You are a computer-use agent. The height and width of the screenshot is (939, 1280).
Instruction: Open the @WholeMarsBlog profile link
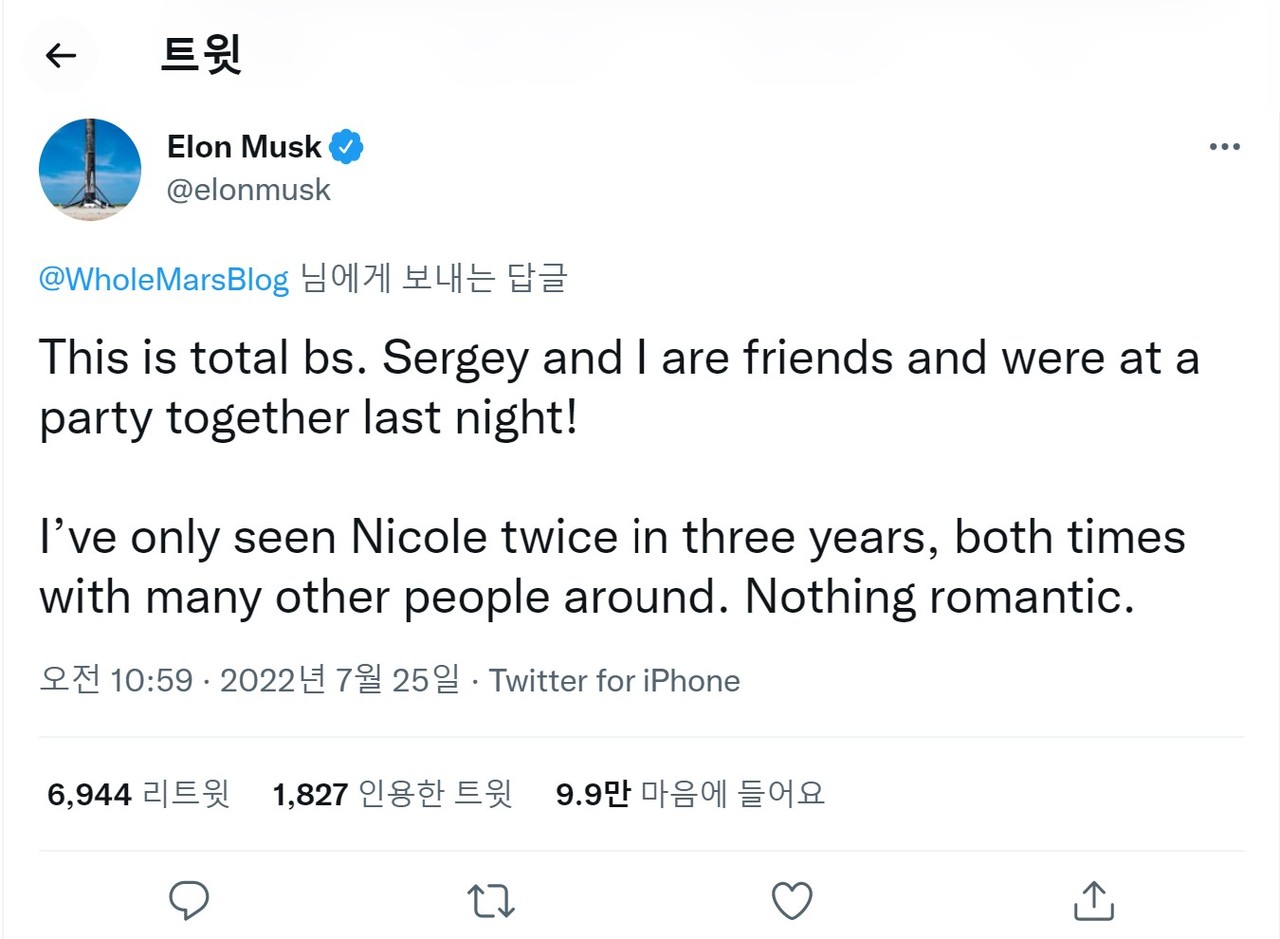[162, 280]
